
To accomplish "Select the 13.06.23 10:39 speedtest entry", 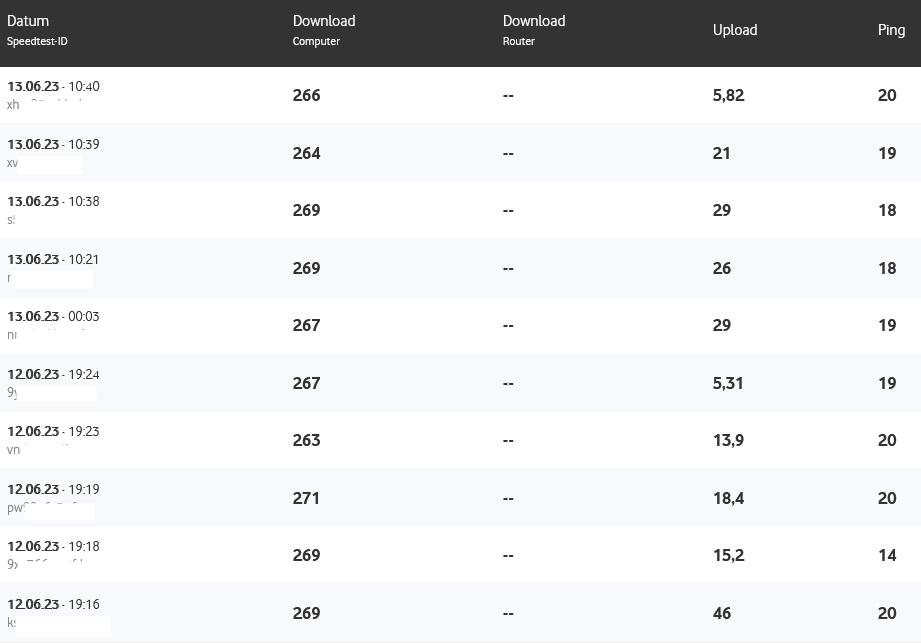I will pyautogui.click(x=54, y=144).
